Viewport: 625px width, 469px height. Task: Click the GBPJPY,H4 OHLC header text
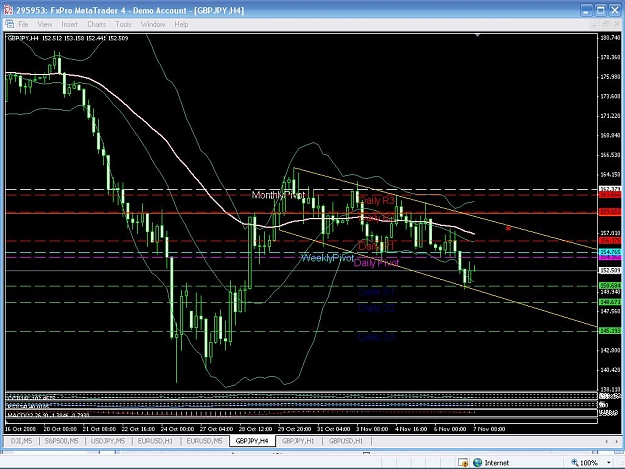click(68, 38)
